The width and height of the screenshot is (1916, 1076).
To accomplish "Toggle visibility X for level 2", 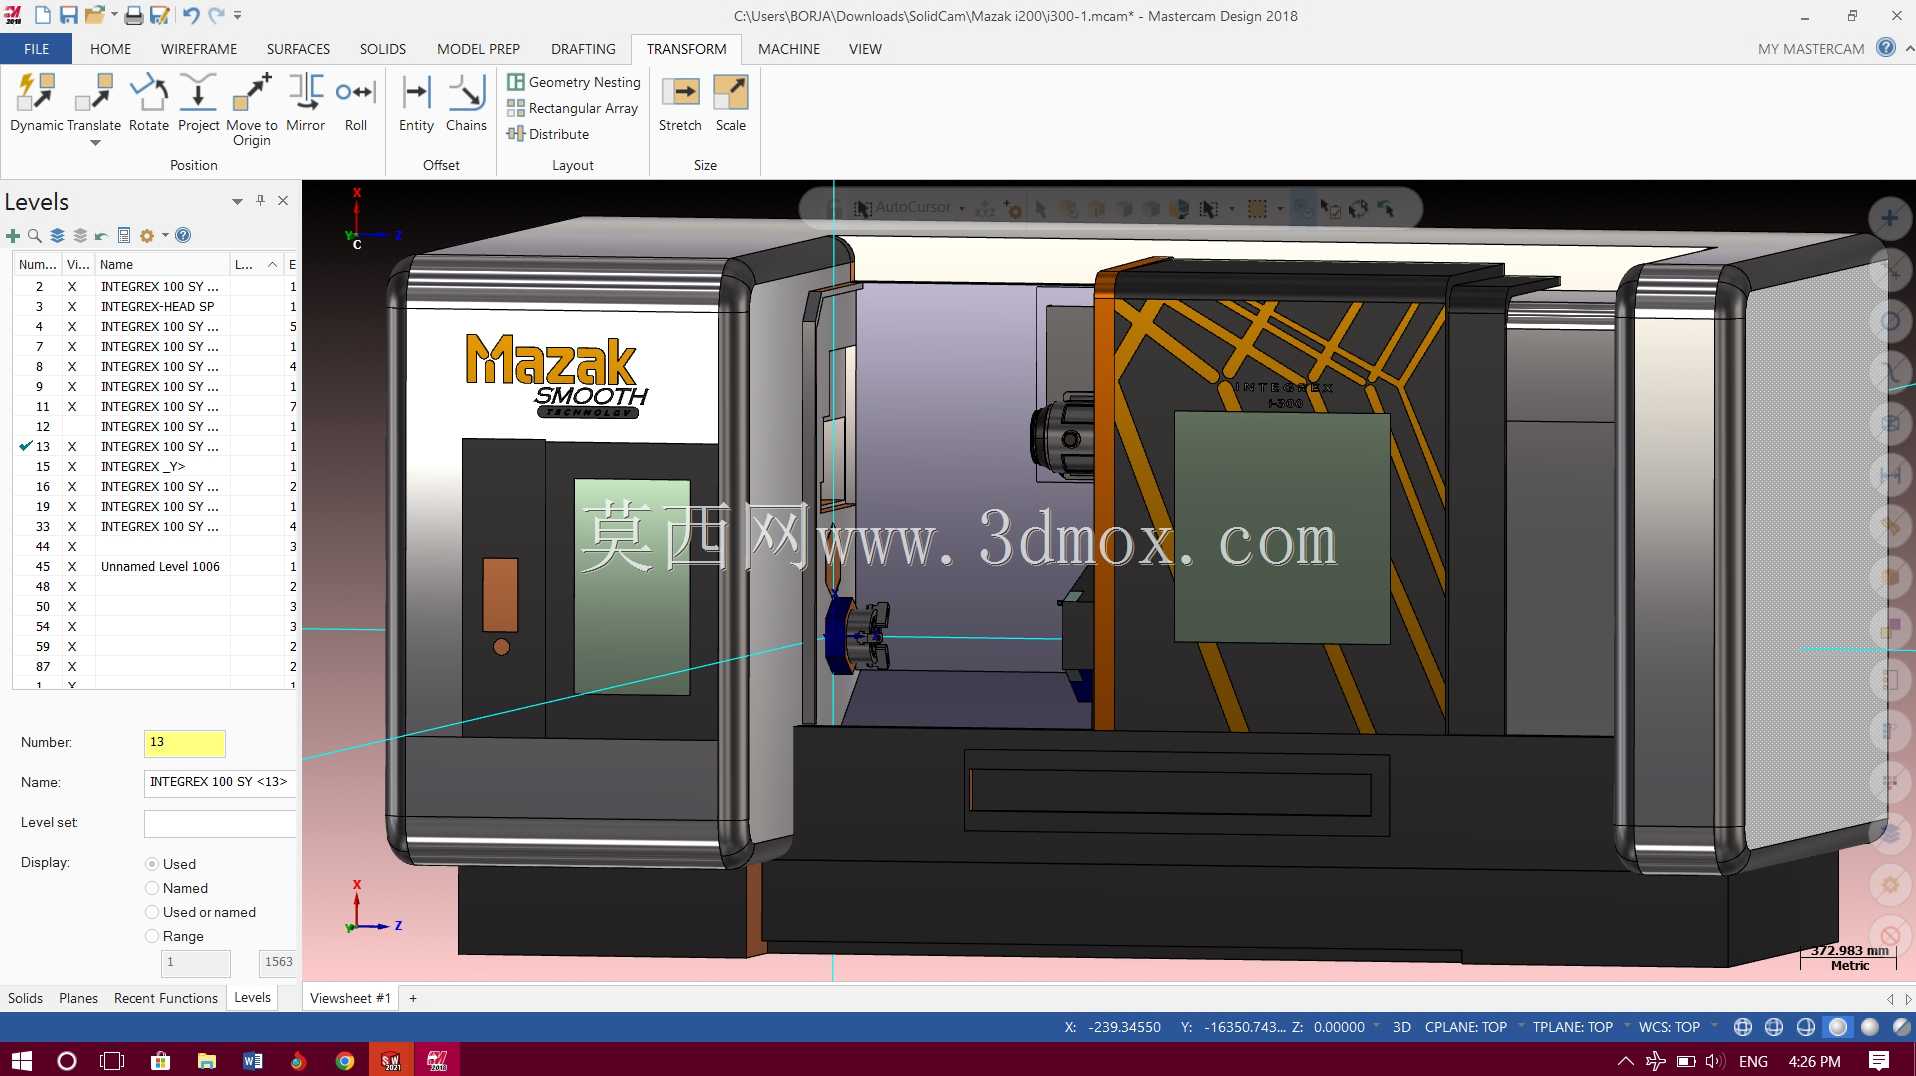I will [72, 287].
